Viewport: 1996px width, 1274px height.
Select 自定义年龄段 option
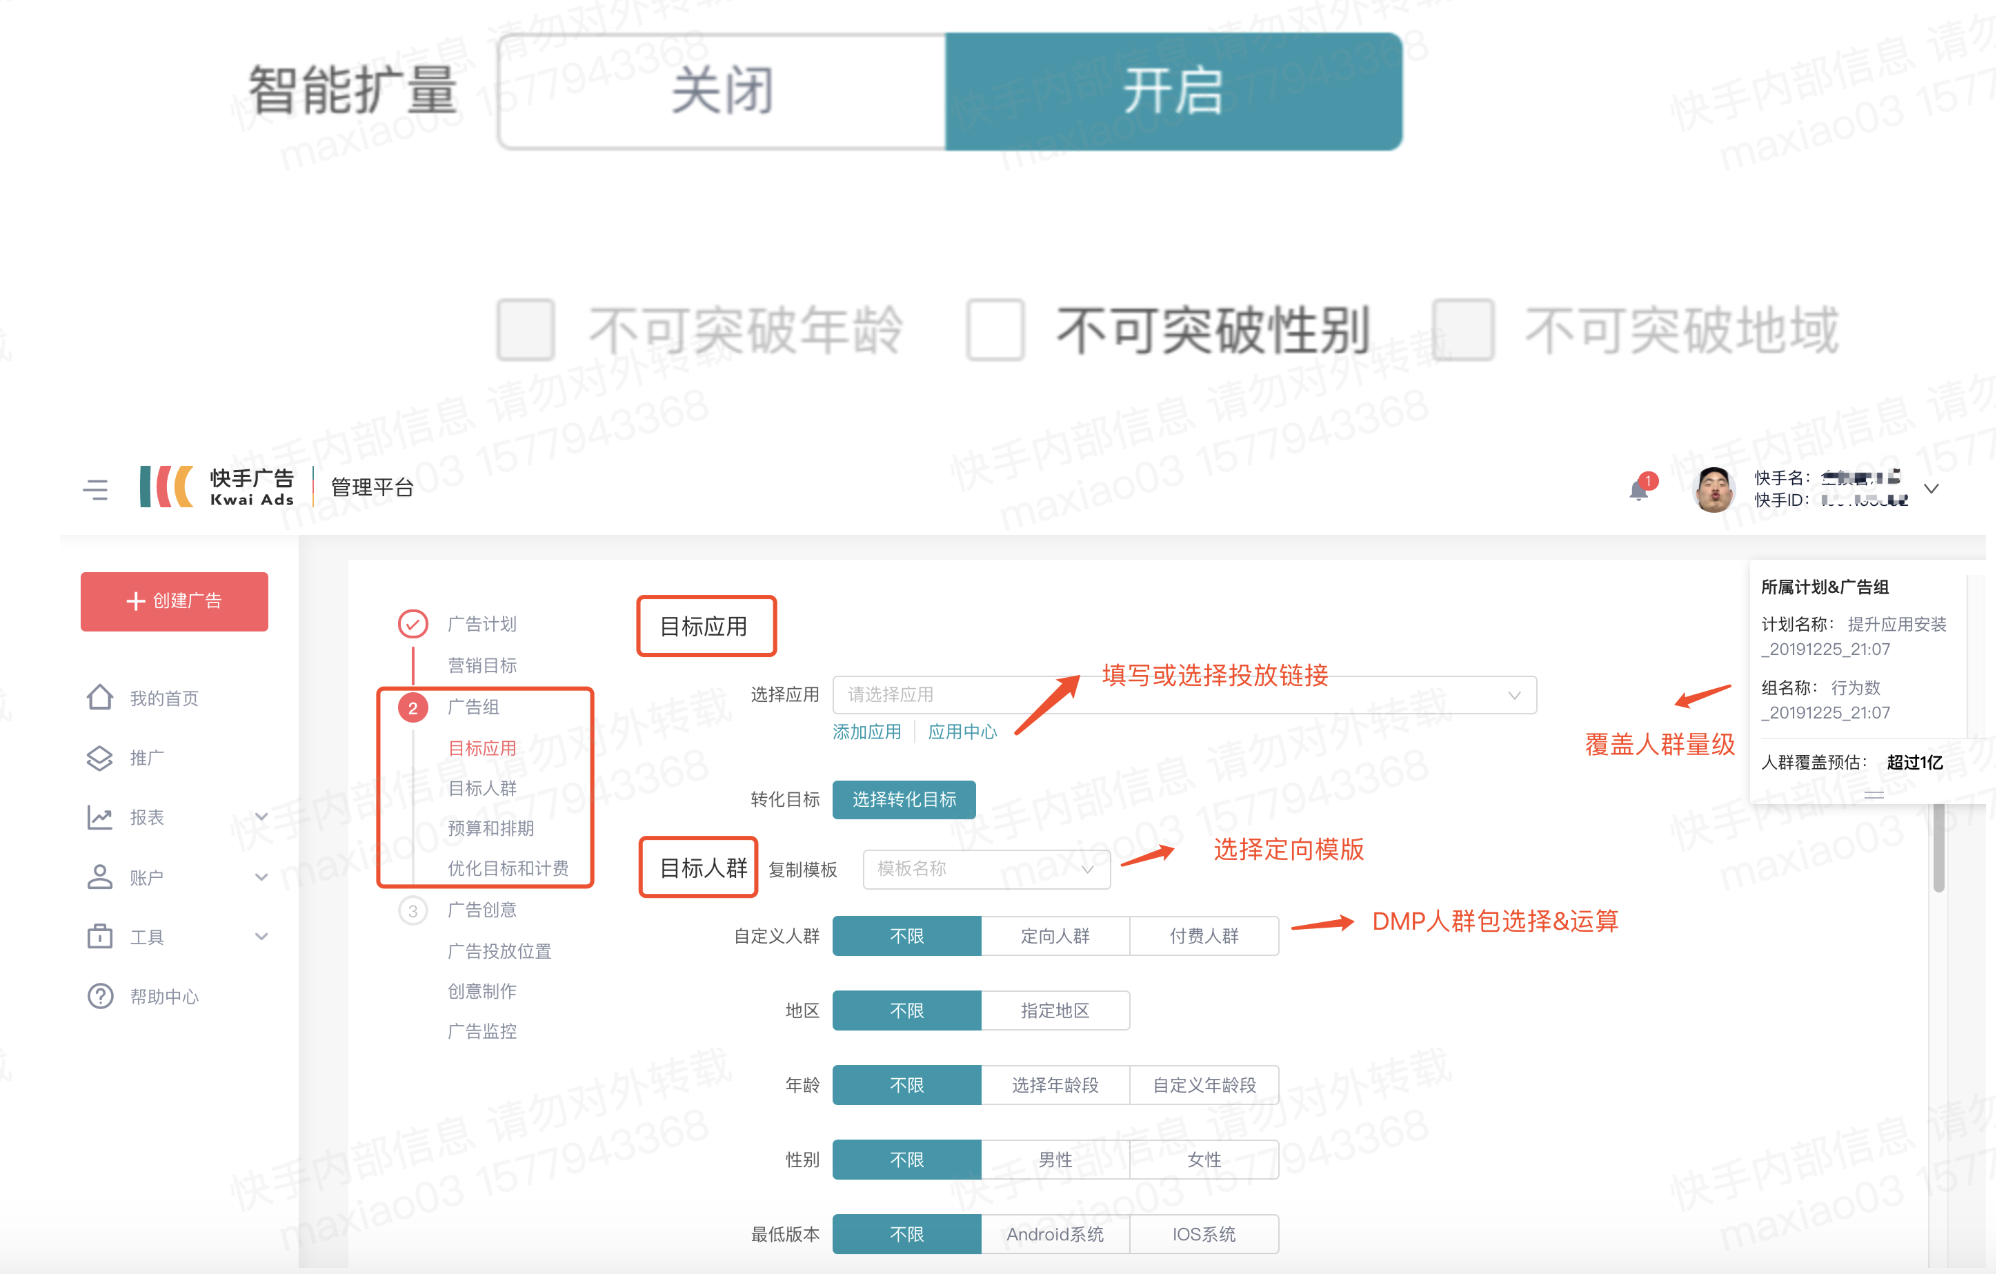point(1204,1085)
